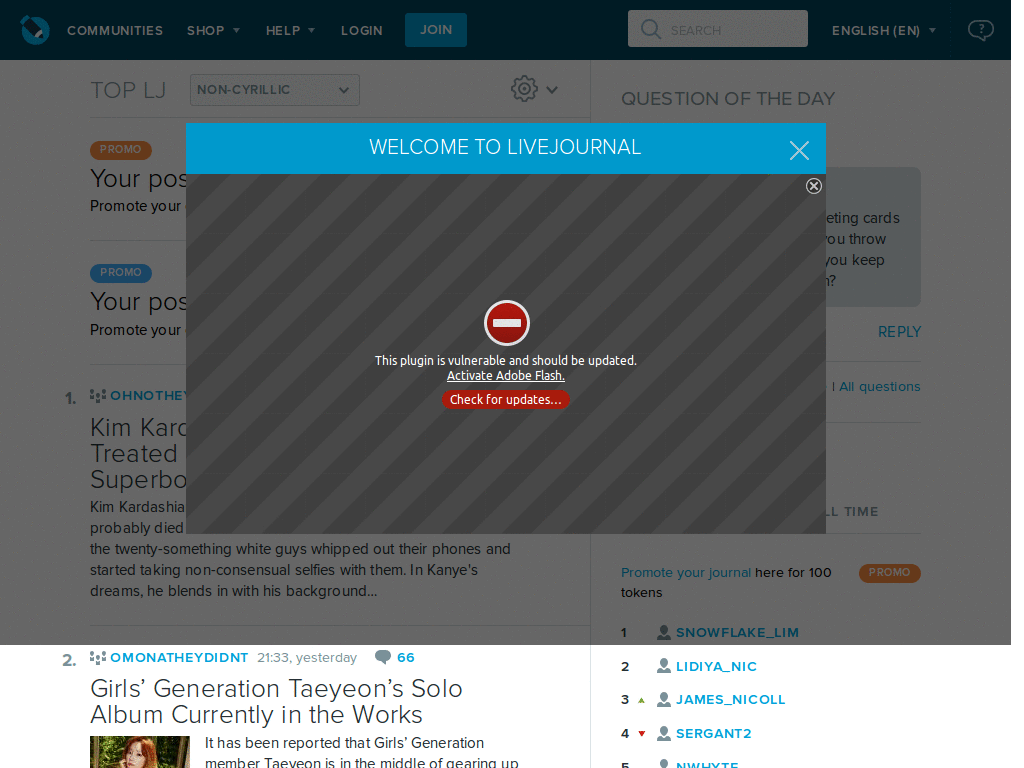Dismiss the Flash plugin with circled X
1024x768 pixels.
(813, 186)
